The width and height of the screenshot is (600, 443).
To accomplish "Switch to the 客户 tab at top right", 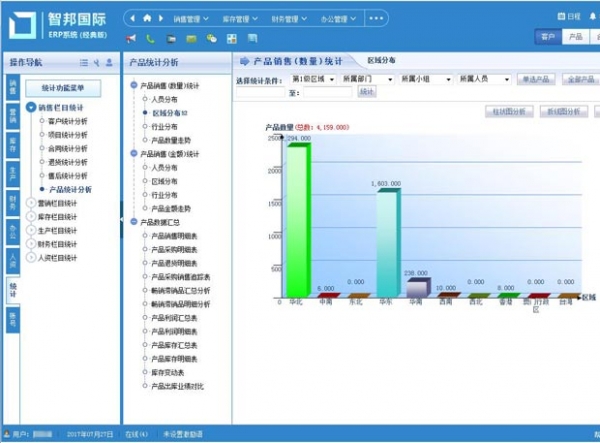I will pyautogui.click(x=548, y=37).
